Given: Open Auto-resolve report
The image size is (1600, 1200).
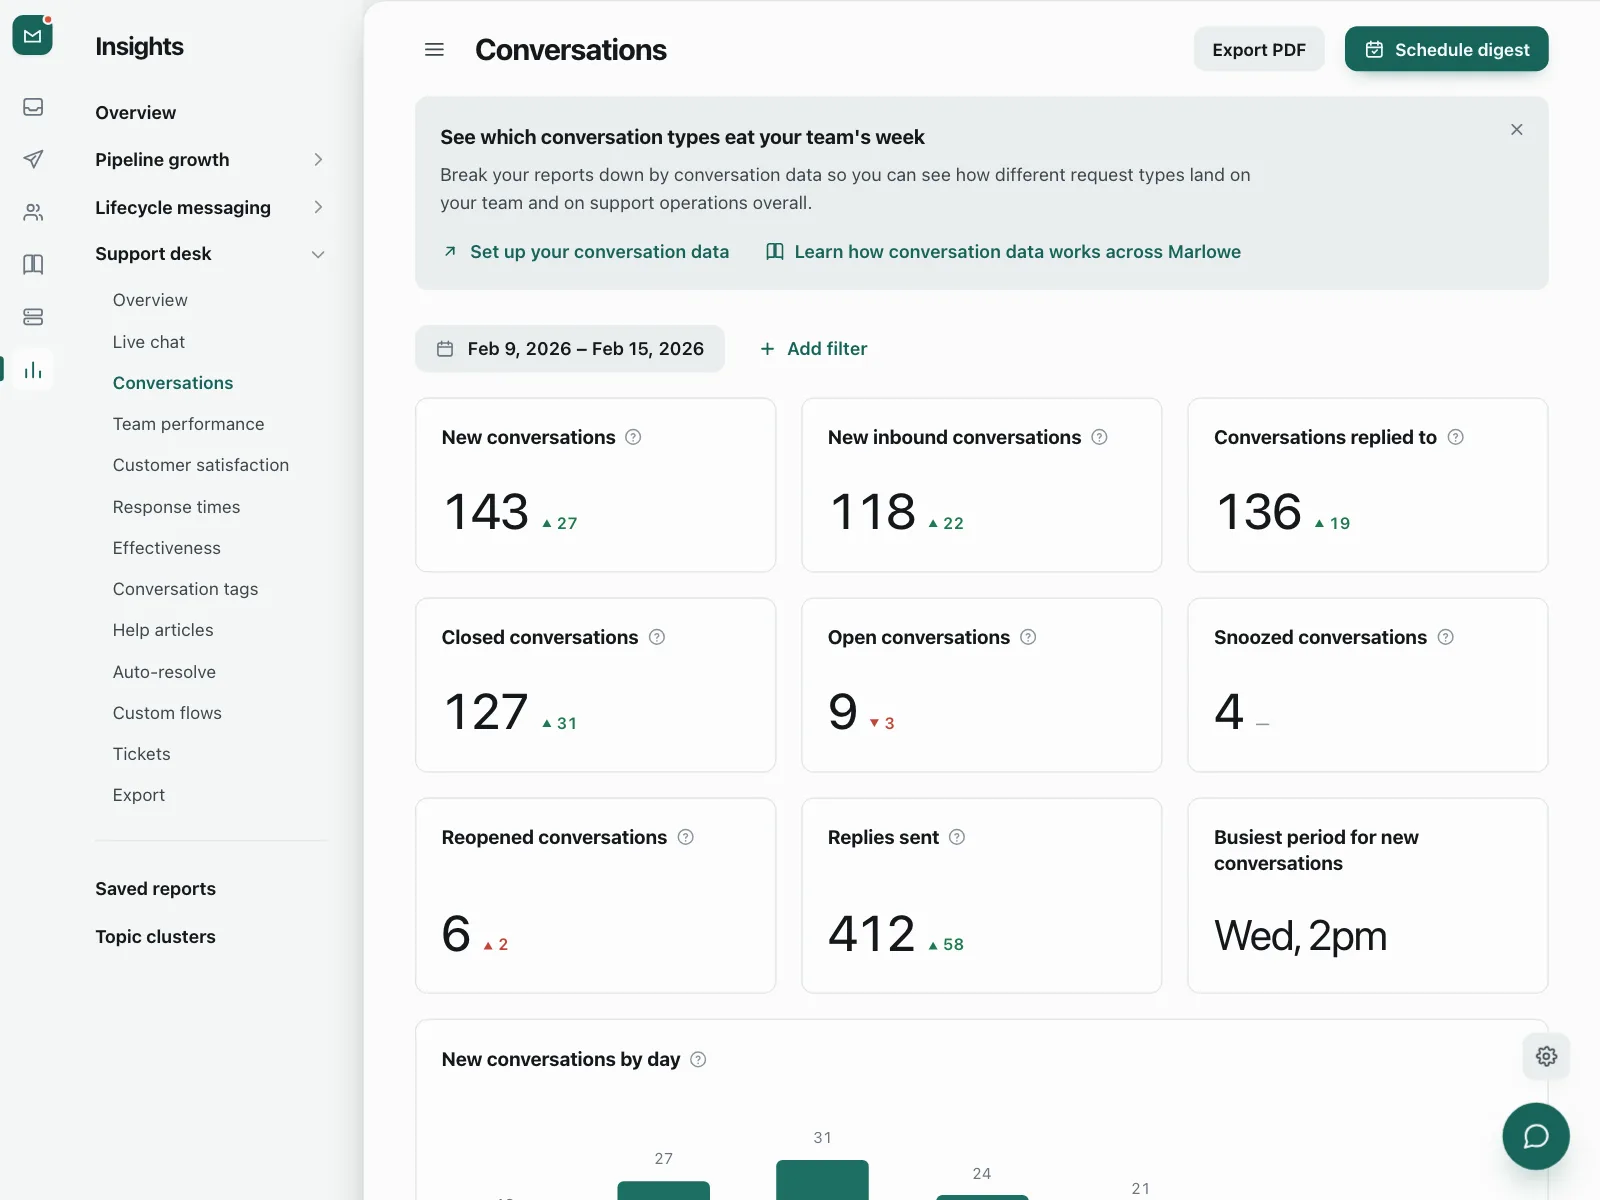Looking at the screenshot, I should pos(164,672).
